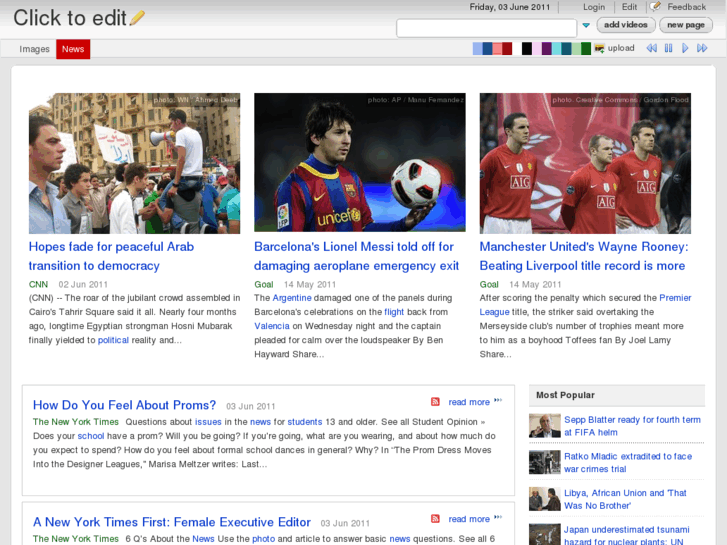
Task: Open the Manchester United players photo
Action: tap(585, 163)
